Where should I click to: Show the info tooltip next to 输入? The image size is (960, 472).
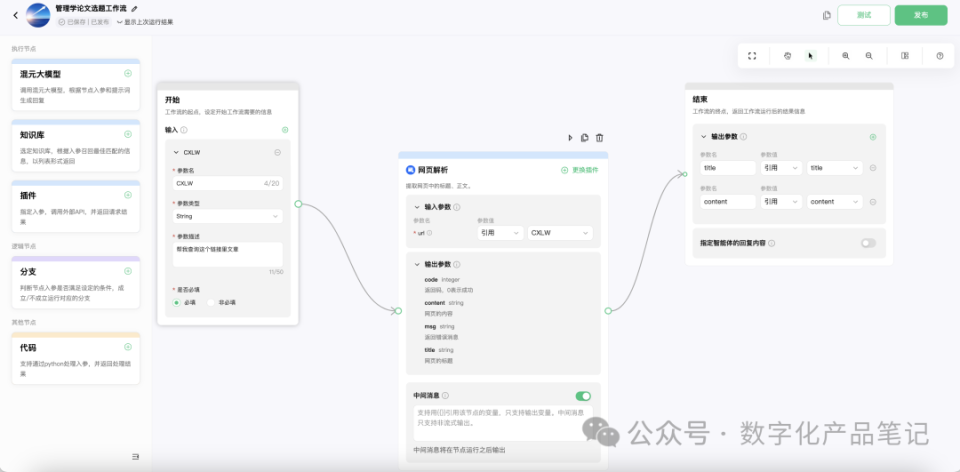[184, 130]
